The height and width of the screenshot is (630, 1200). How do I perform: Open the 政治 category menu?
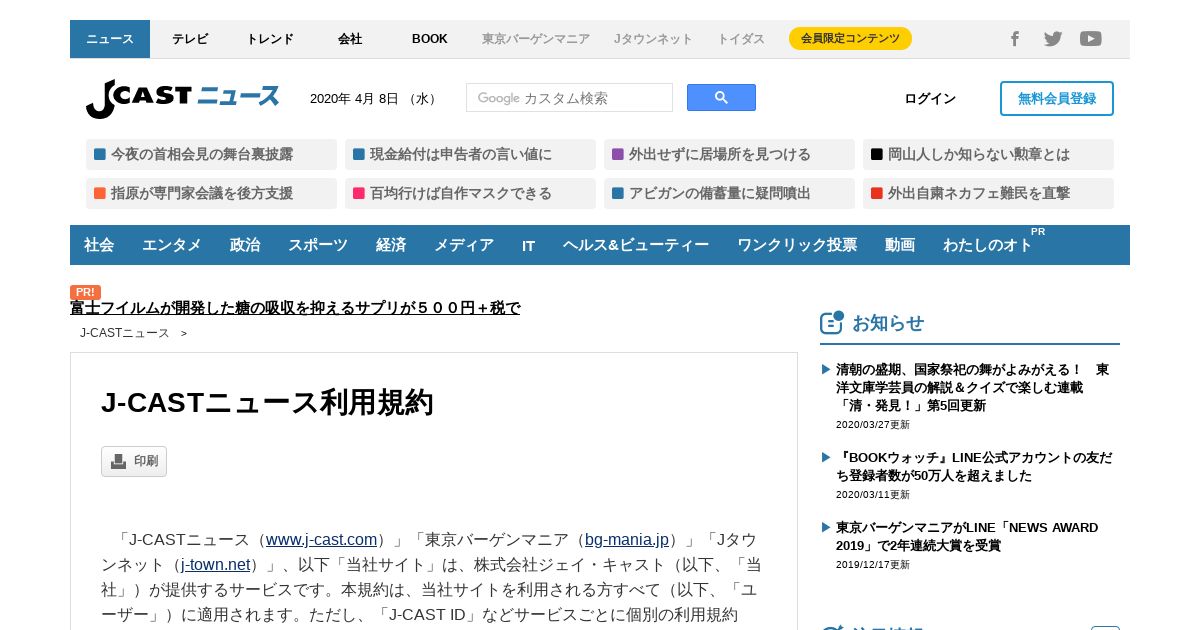(x=245, y=245)
